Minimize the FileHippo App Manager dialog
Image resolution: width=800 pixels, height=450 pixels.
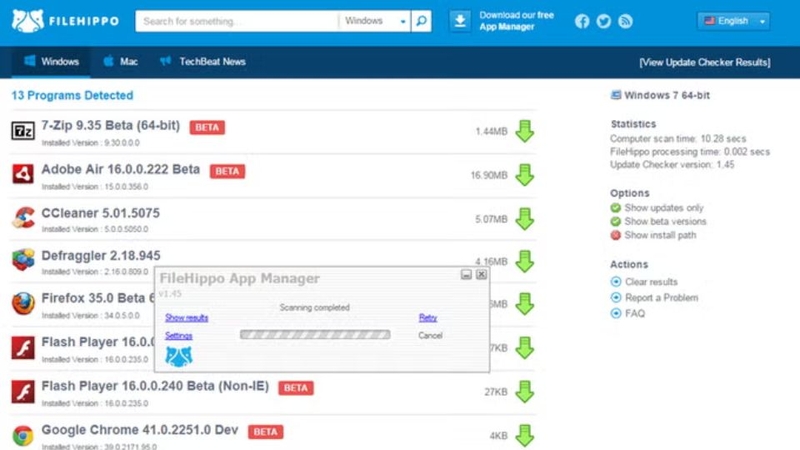click(466, 274)
